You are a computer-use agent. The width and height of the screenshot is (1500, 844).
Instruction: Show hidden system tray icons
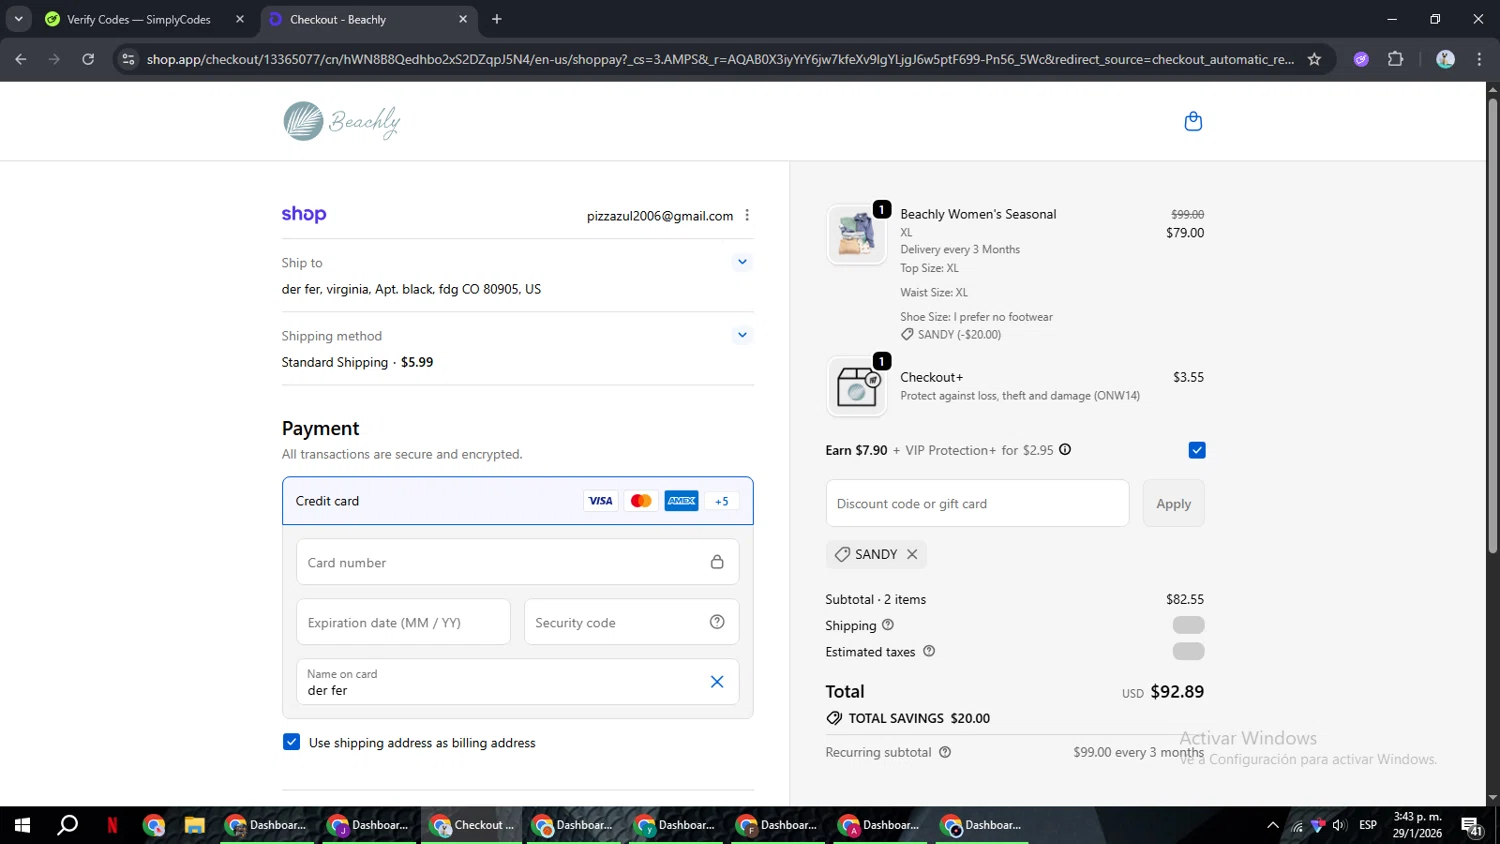pyautogui.click(x=1272, y=825)
